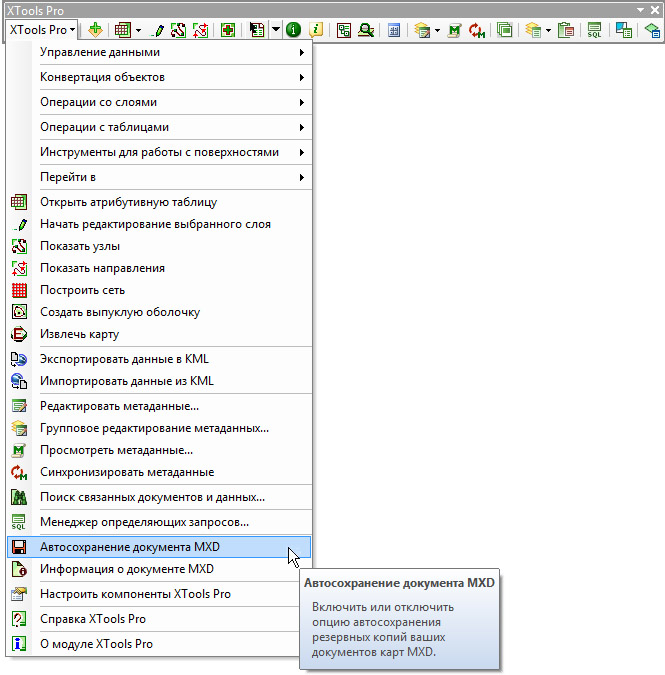Choose 'Начать редактирование выбранного слоя' menu entry

point(159,224)
